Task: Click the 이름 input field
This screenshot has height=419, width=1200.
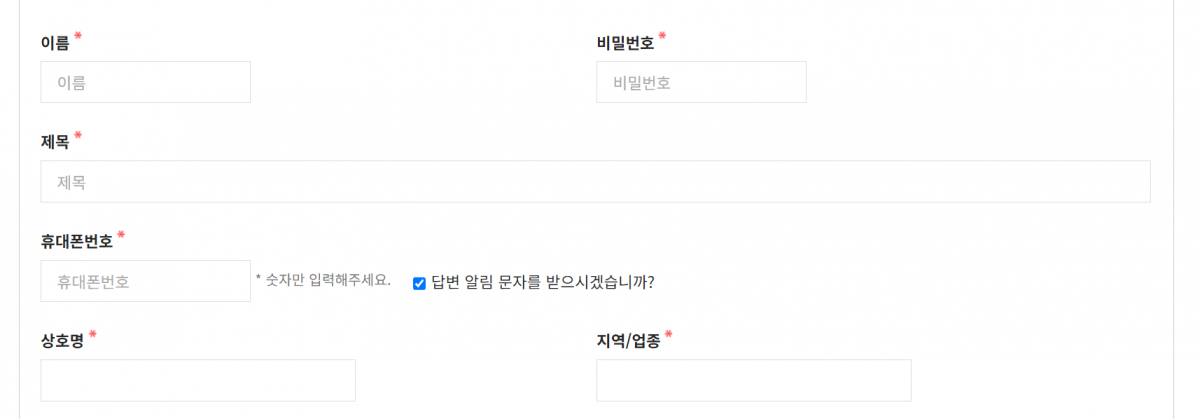Action: (x=145, y=82)
